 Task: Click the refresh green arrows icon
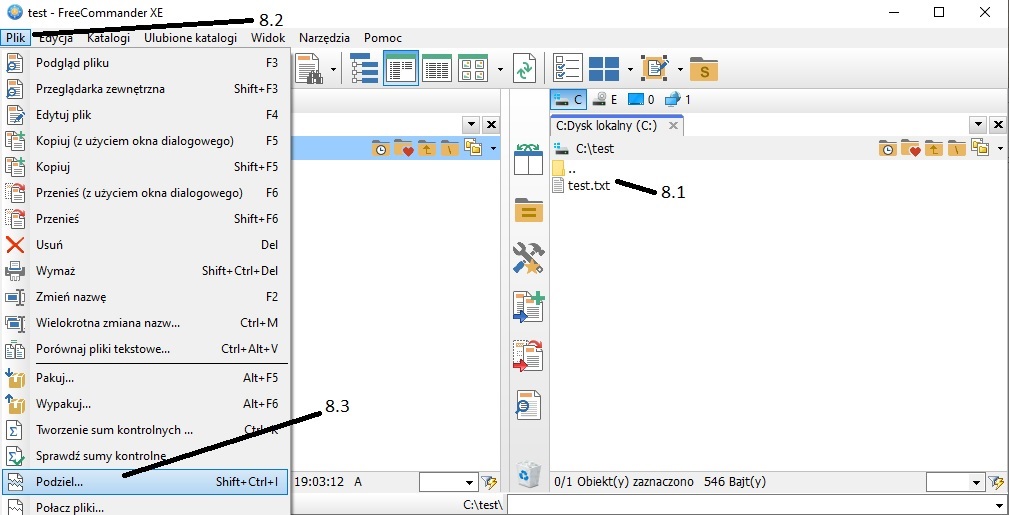pos(524,68)
